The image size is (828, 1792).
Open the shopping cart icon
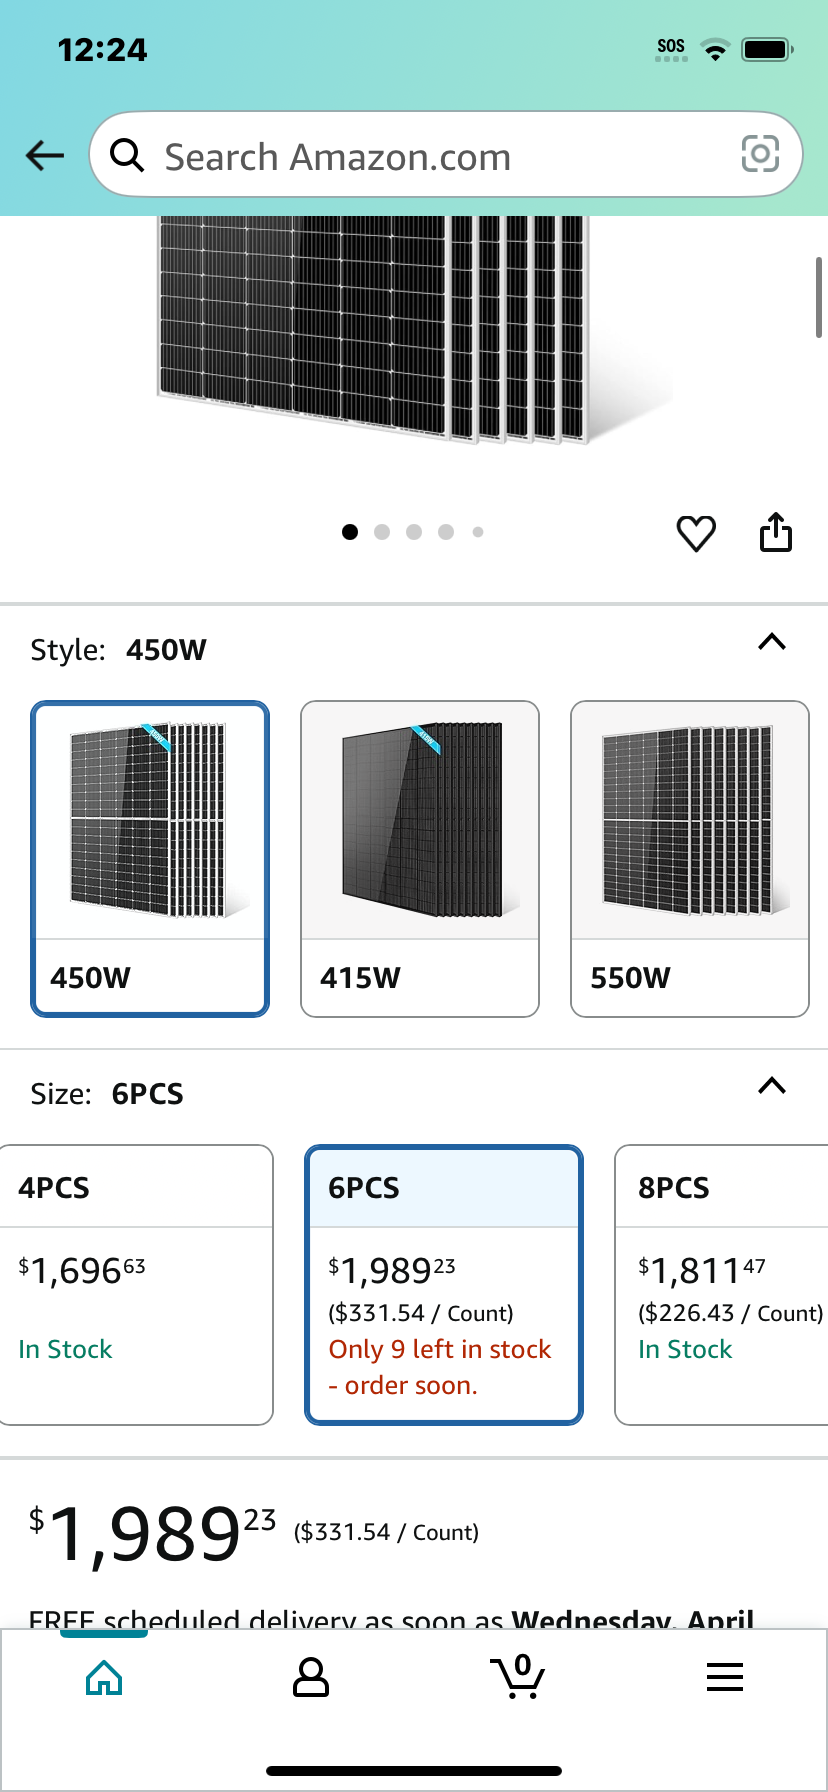point(517,1676)
